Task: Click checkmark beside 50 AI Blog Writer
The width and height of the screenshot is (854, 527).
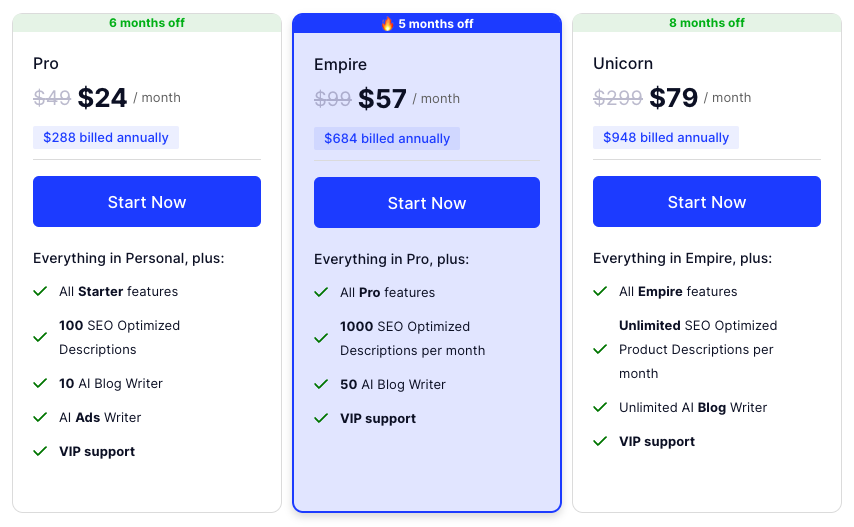Action: point(321,384)
